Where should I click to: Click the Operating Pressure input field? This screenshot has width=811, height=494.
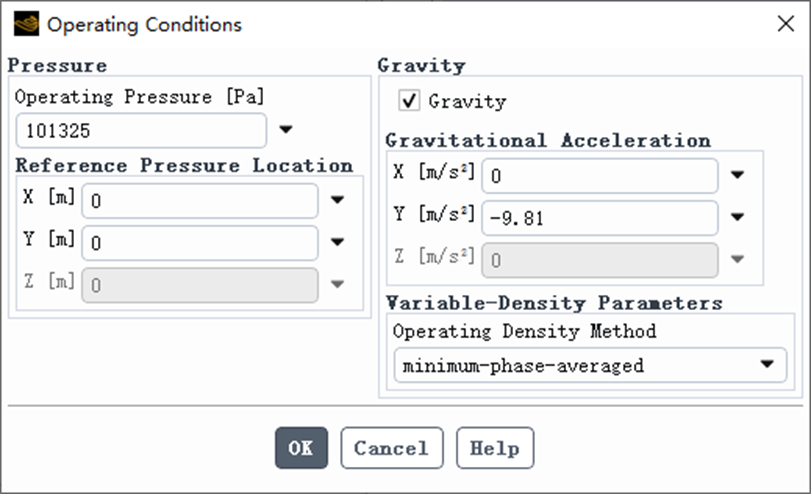tap(141, 131)
